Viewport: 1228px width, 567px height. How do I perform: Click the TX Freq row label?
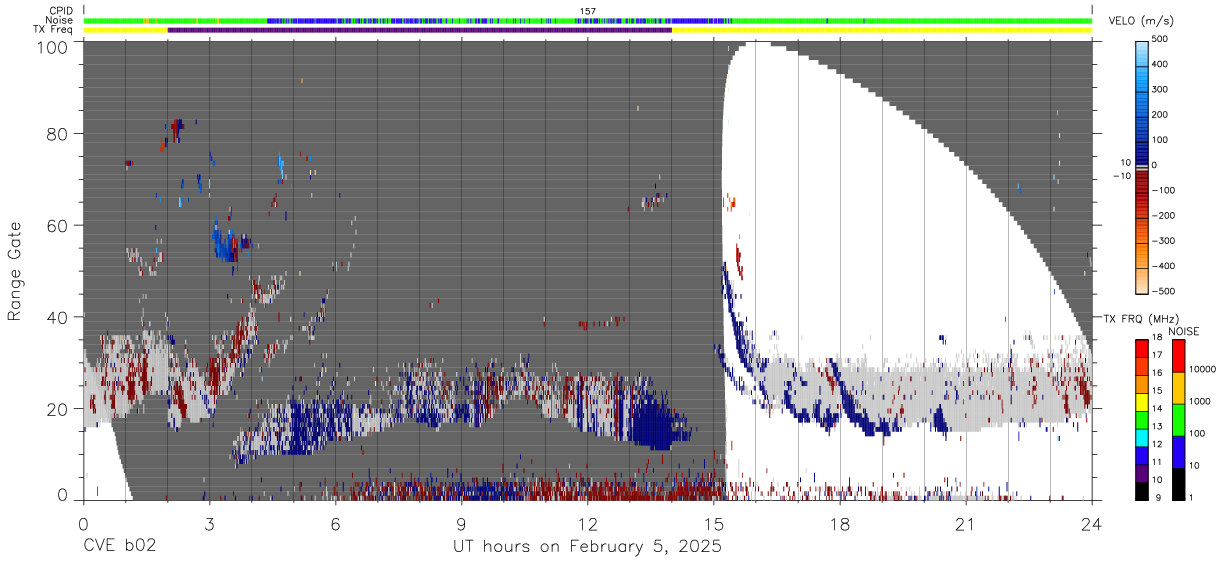[53, 30]
